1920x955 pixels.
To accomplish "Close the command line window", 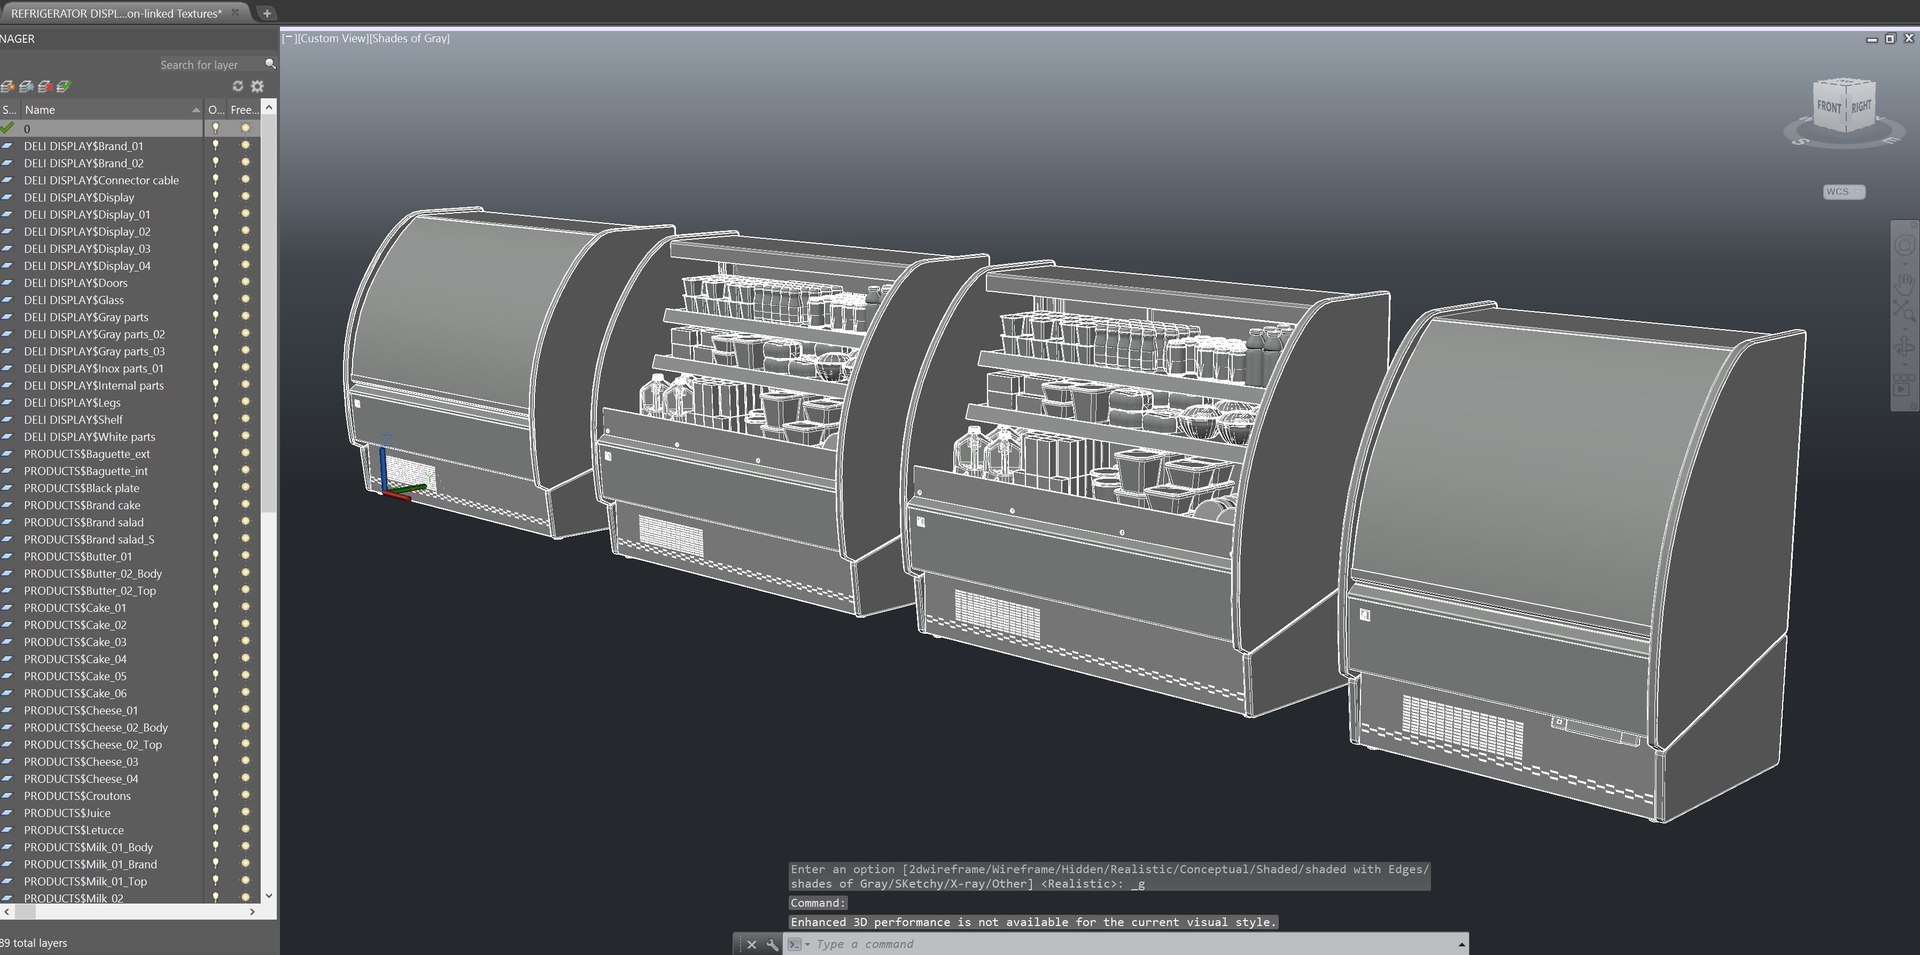I will point(752,944).
